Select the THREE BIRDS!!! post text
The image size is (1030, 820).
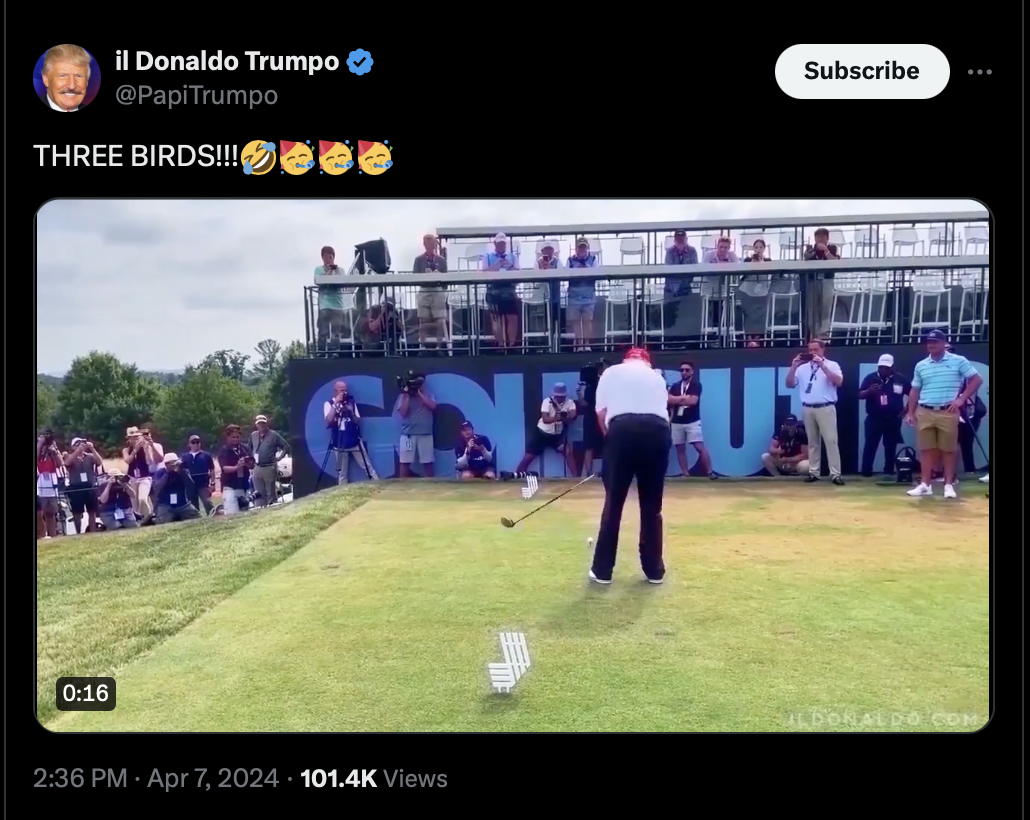[135, 156]
